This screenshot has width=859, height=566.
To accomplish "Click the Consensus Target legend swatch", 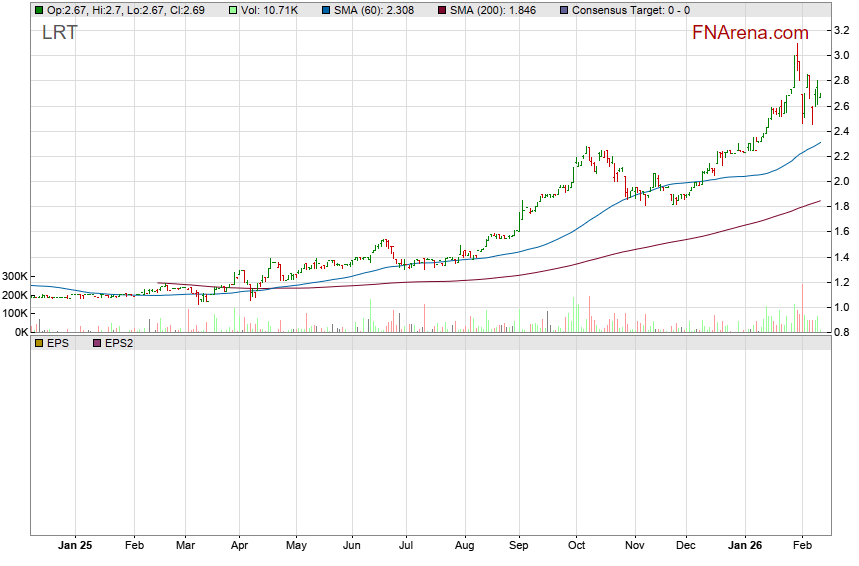I will 563,10.
